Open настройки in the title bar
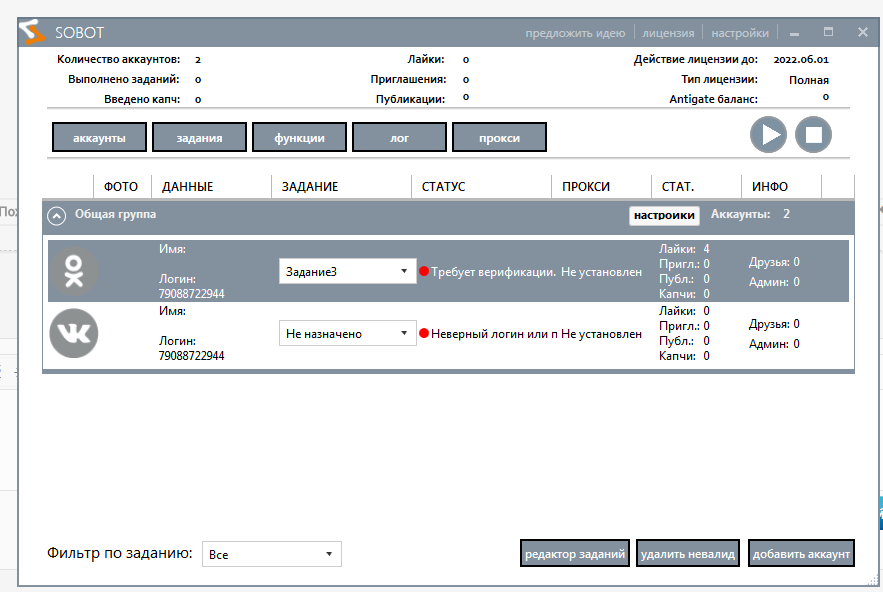 click(740, 33)
